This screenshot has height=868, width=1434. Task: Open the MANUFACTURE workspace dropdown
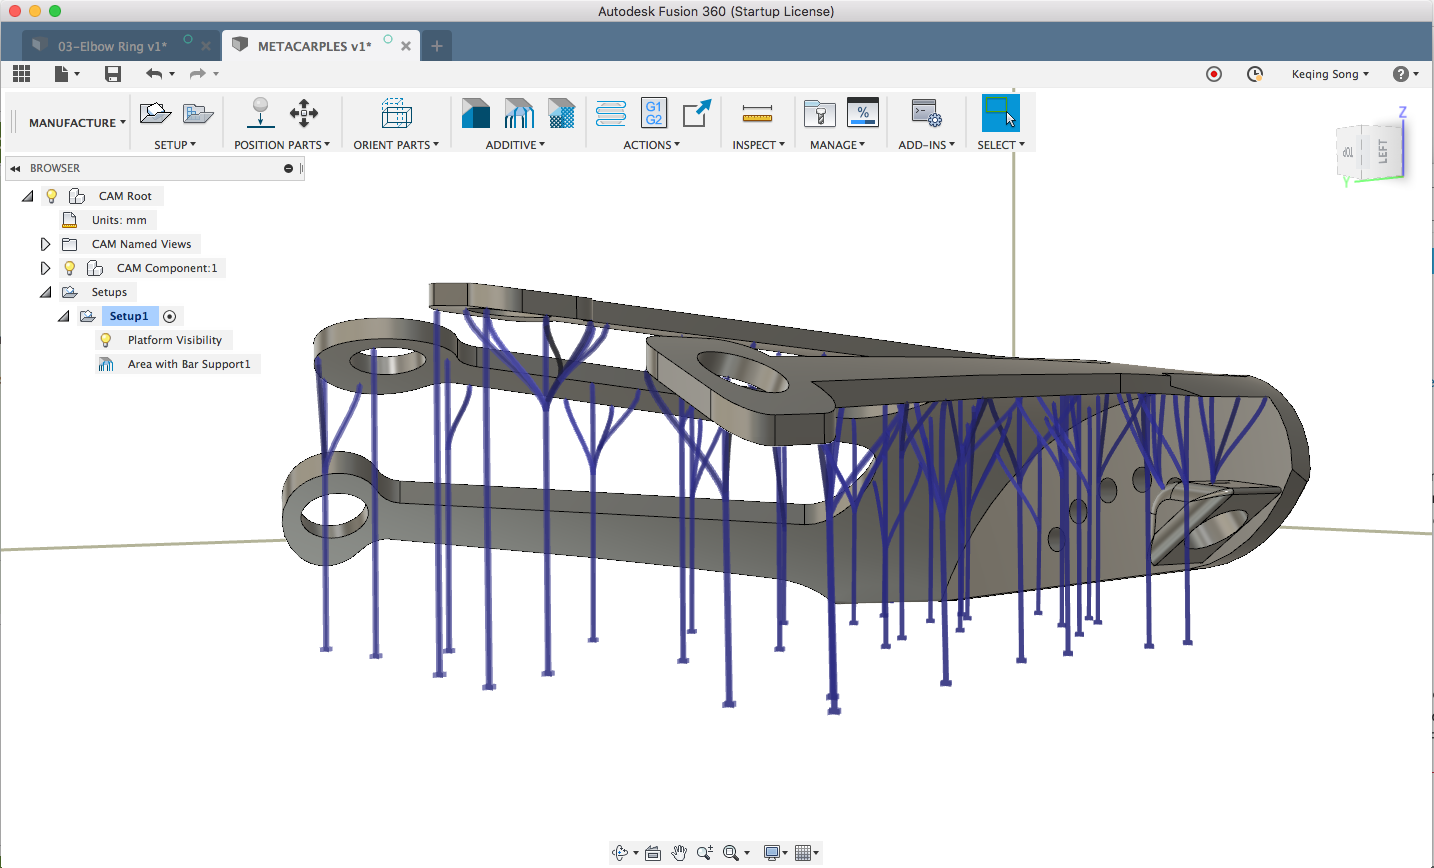point(77,123)
